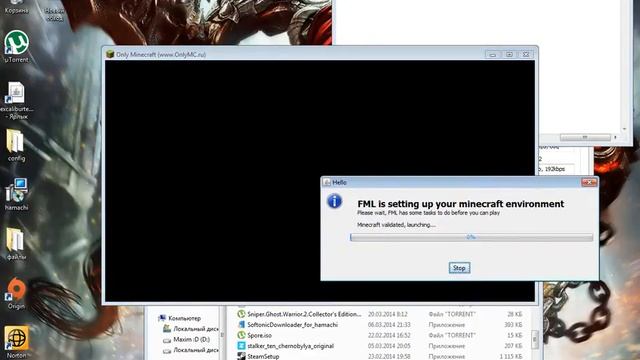Viewport: 640px width, 360px height.
Task: Click the 393 КБ size cell
Action: (x=513, y=324)
